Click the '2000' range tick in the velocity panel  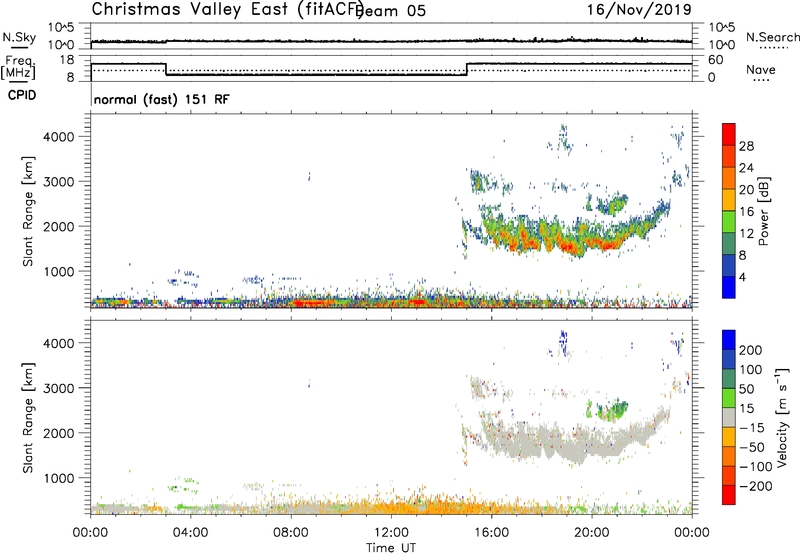coord(58,433)
